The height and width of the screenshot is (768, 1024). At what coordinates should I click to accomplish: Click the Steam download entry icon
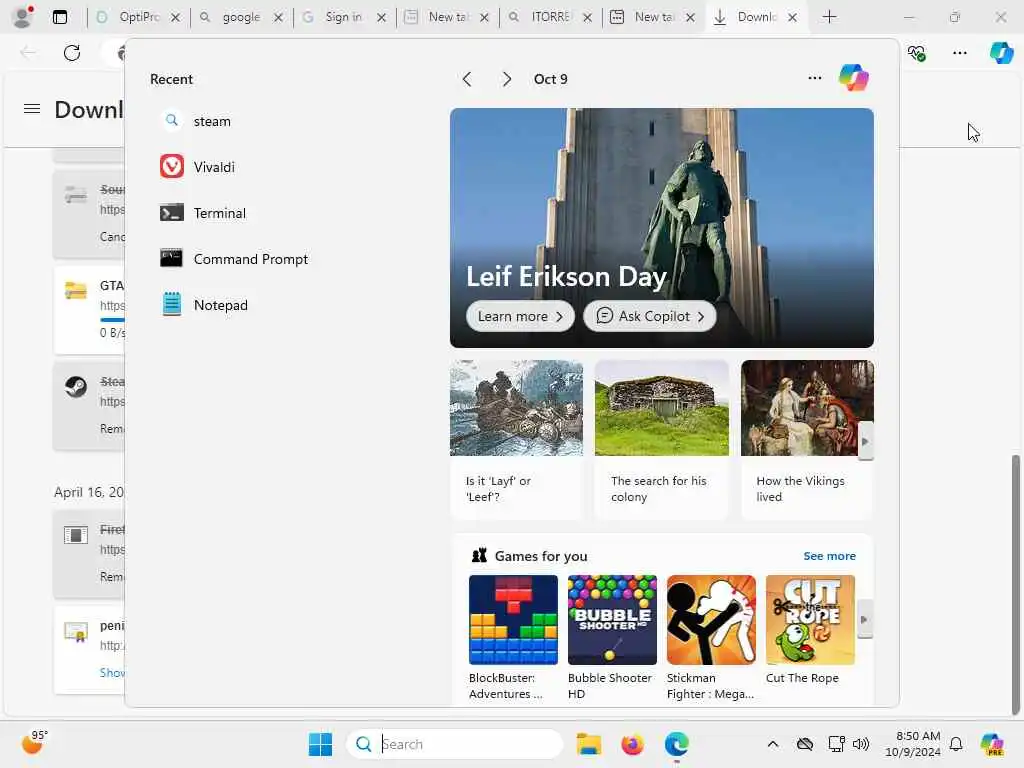point(76,387)
